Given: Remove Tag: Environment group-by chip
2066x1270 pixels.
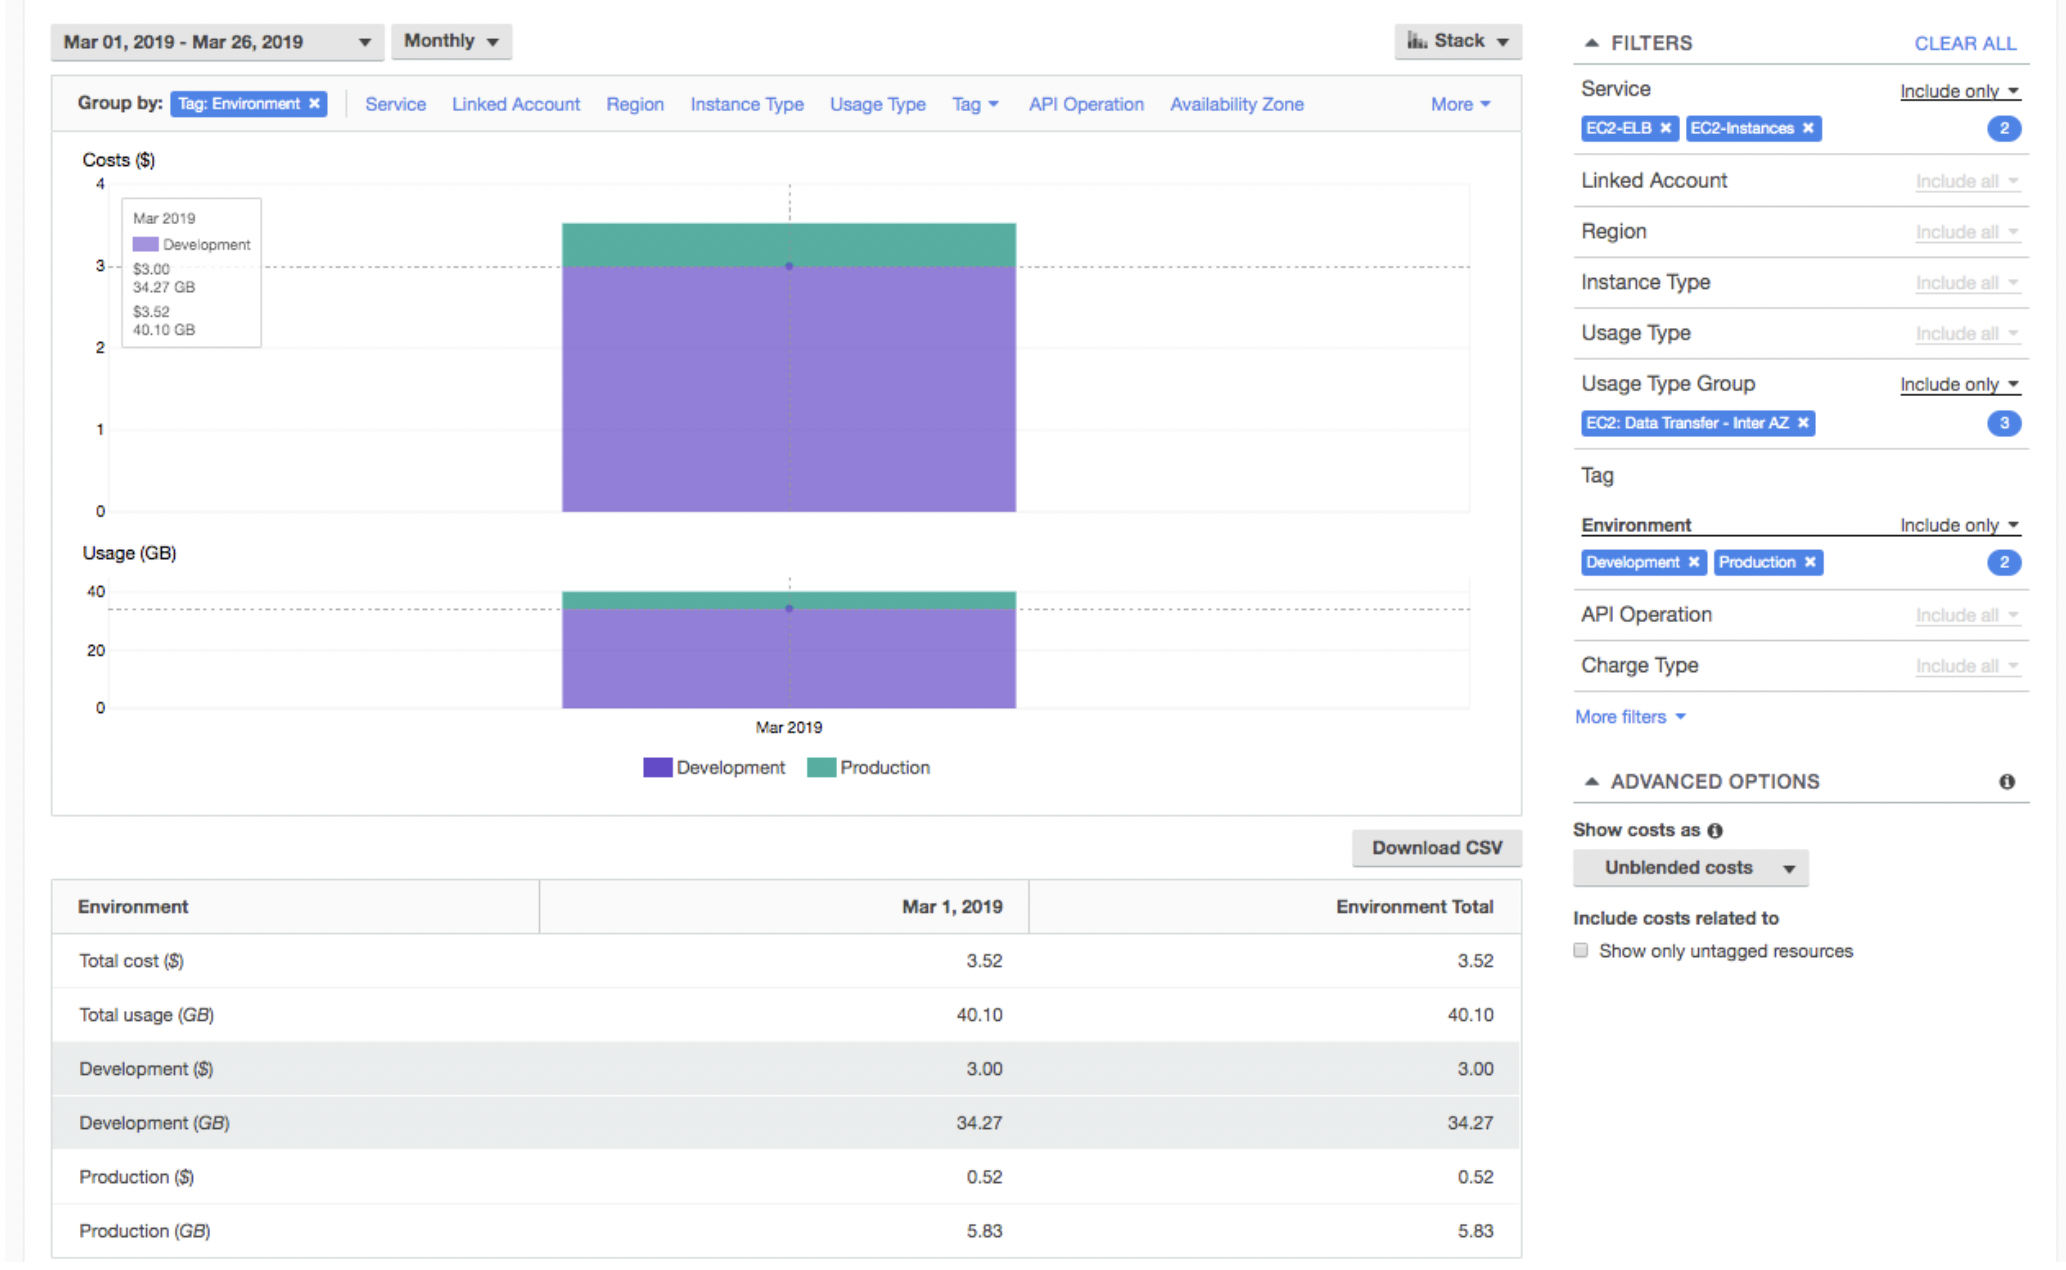Looking at the screenshot, I should point(314,104).
